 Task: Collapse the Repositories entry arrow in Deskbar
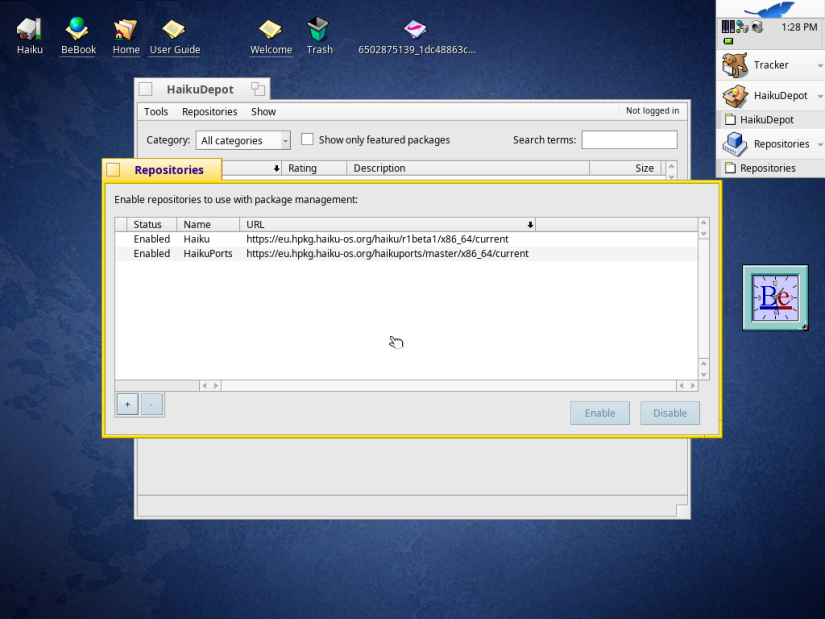820,145
